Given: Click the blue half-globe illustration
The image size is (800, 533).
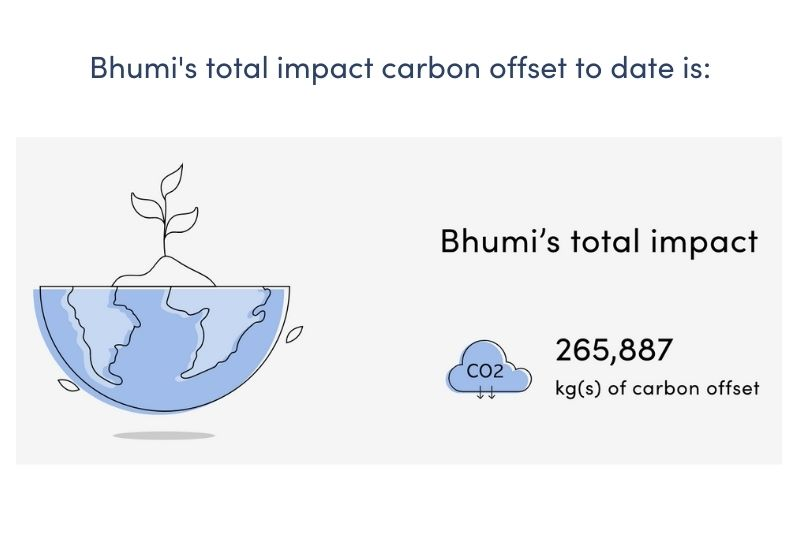Looking at the screenshot, I should (x=162, y=349).
